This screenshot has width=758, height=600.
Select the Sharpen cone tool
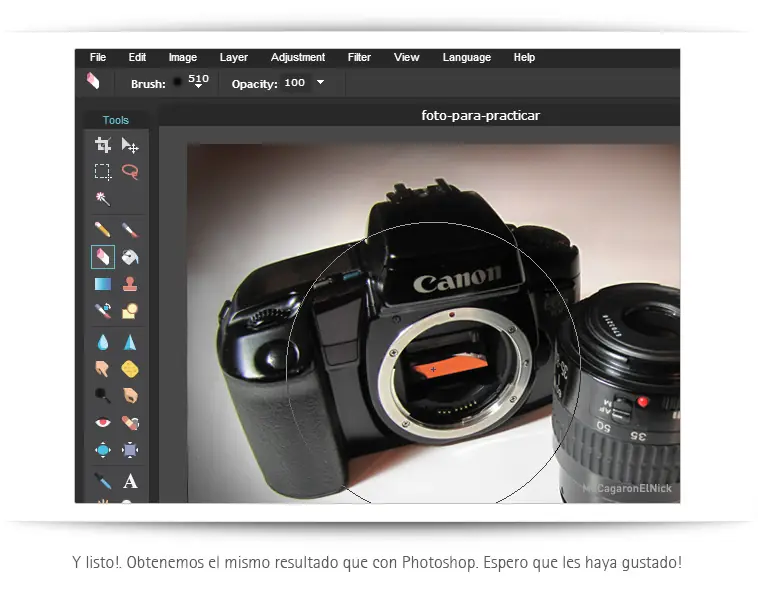pos(130,342)
